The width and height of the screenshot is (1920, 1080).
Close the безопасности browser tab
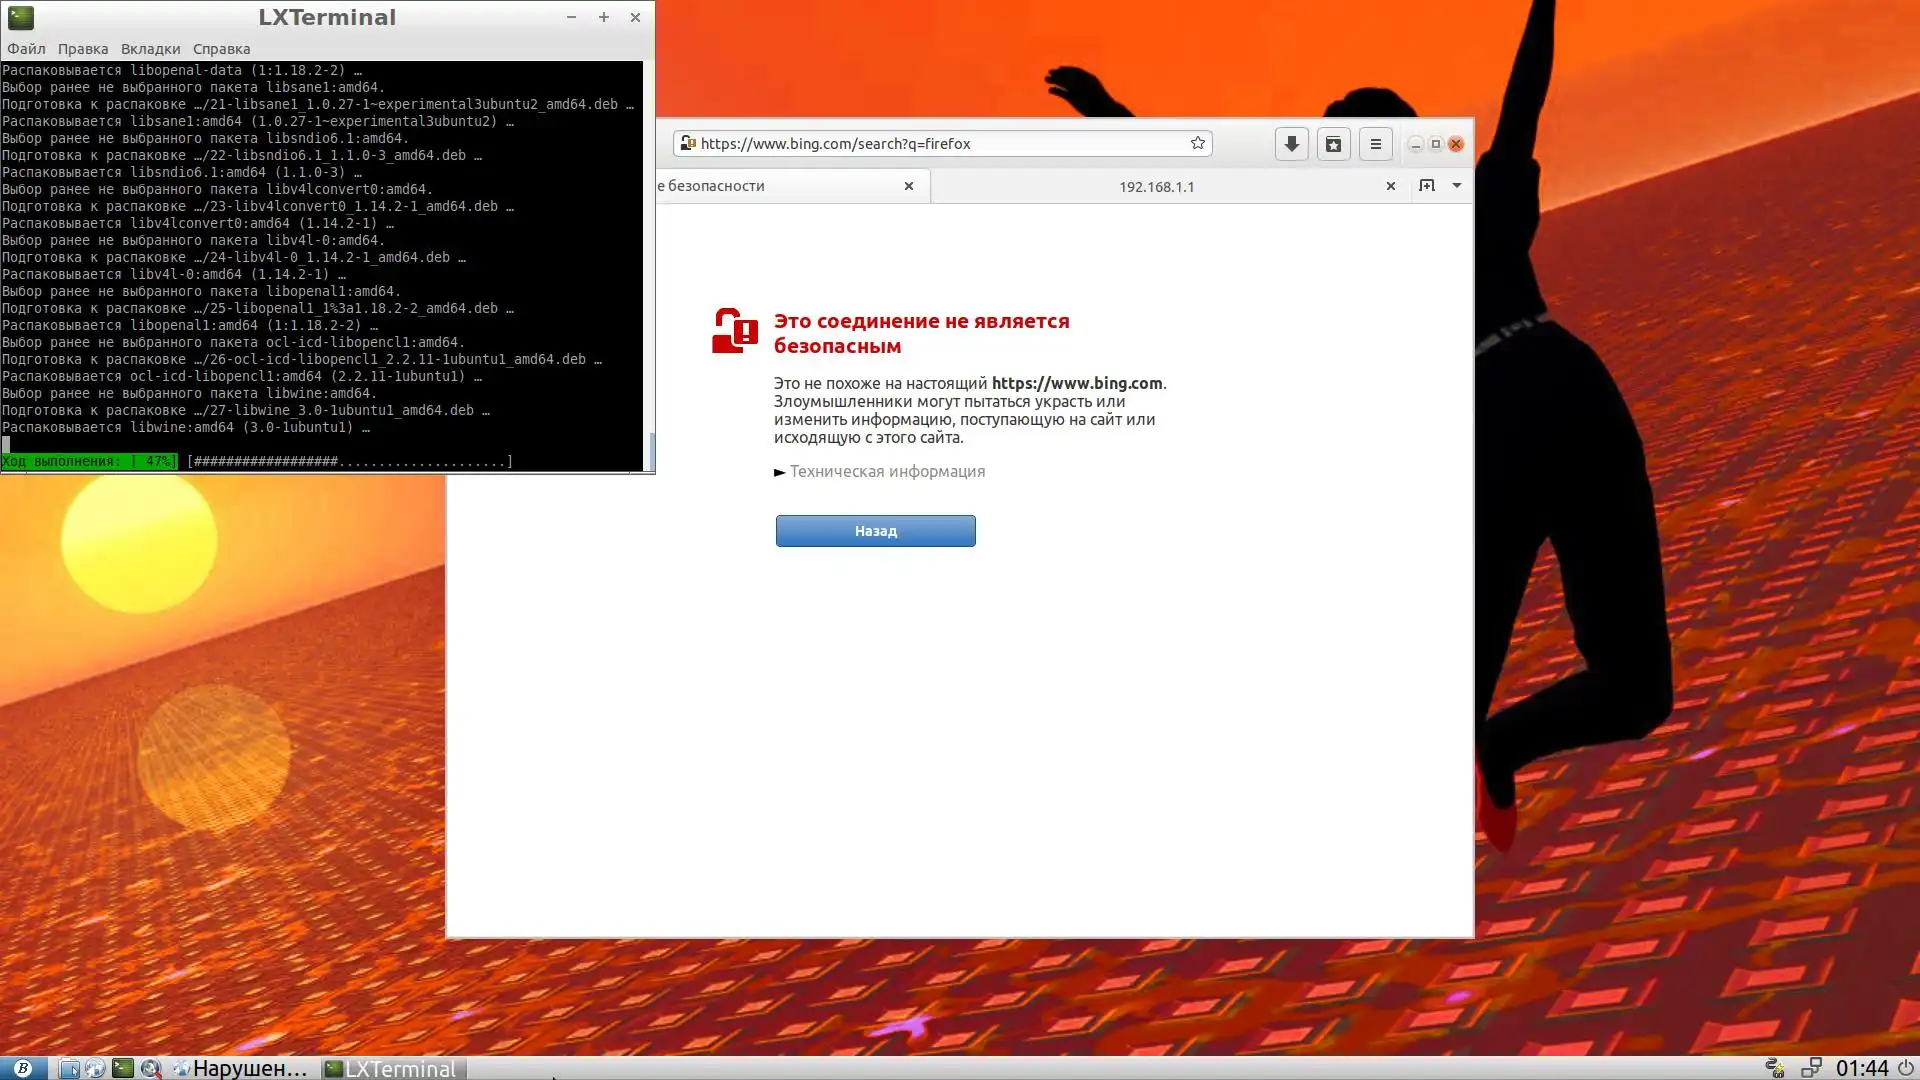click(x=908, y=186)
